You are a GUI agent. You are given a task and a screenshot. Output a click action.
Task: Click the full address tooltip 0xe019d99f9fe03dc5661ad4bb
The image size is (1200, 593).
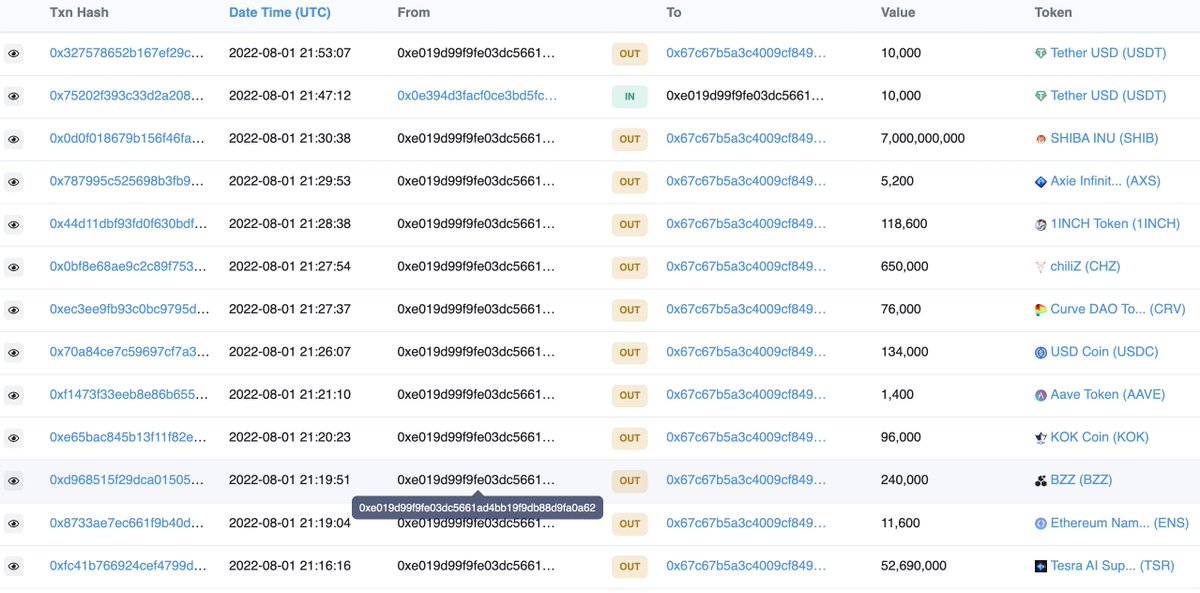click(477, 508)
